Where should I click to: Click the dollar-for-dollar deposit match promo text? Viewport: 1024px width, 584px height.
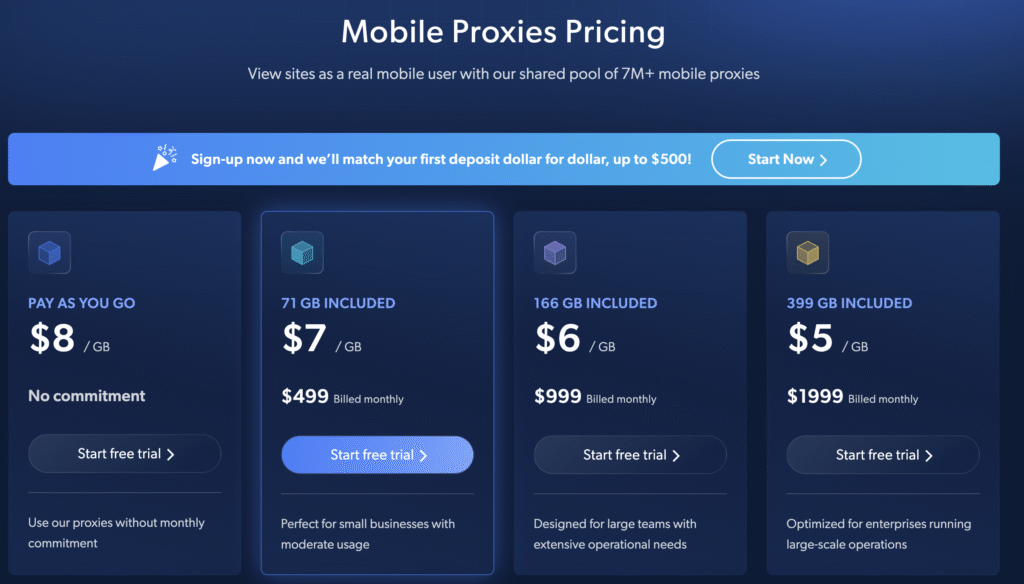tap(441, 159)
